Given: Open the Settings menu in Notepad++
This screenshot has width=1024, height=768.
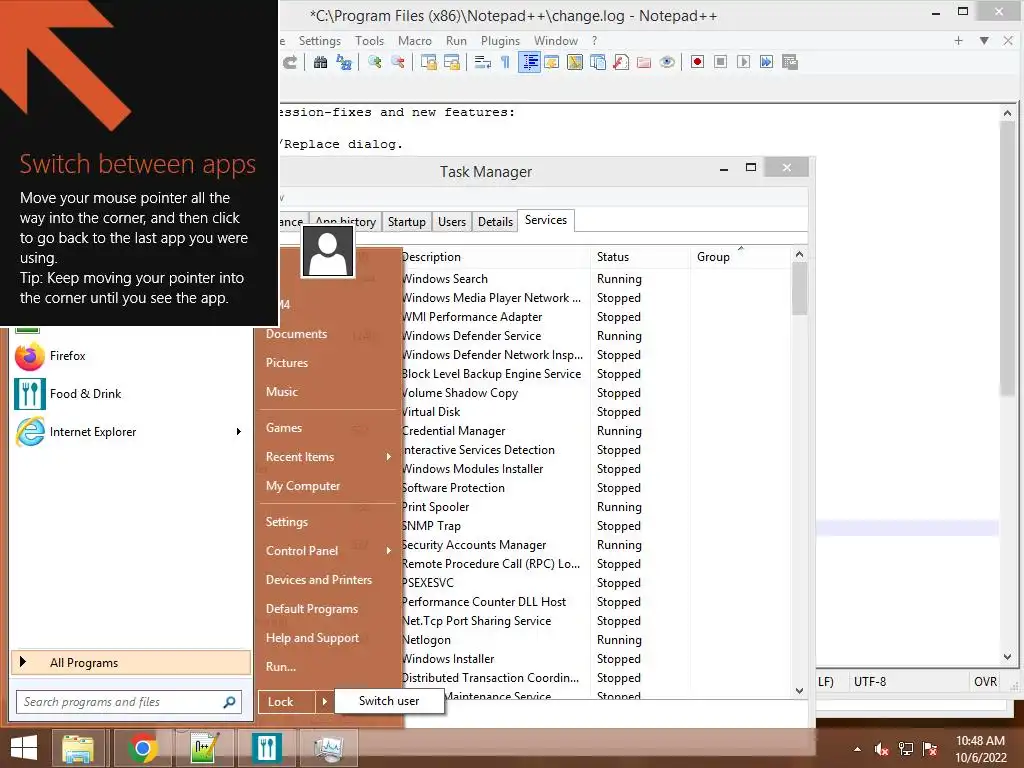Looking at the screenshot, I should [320, 40].
